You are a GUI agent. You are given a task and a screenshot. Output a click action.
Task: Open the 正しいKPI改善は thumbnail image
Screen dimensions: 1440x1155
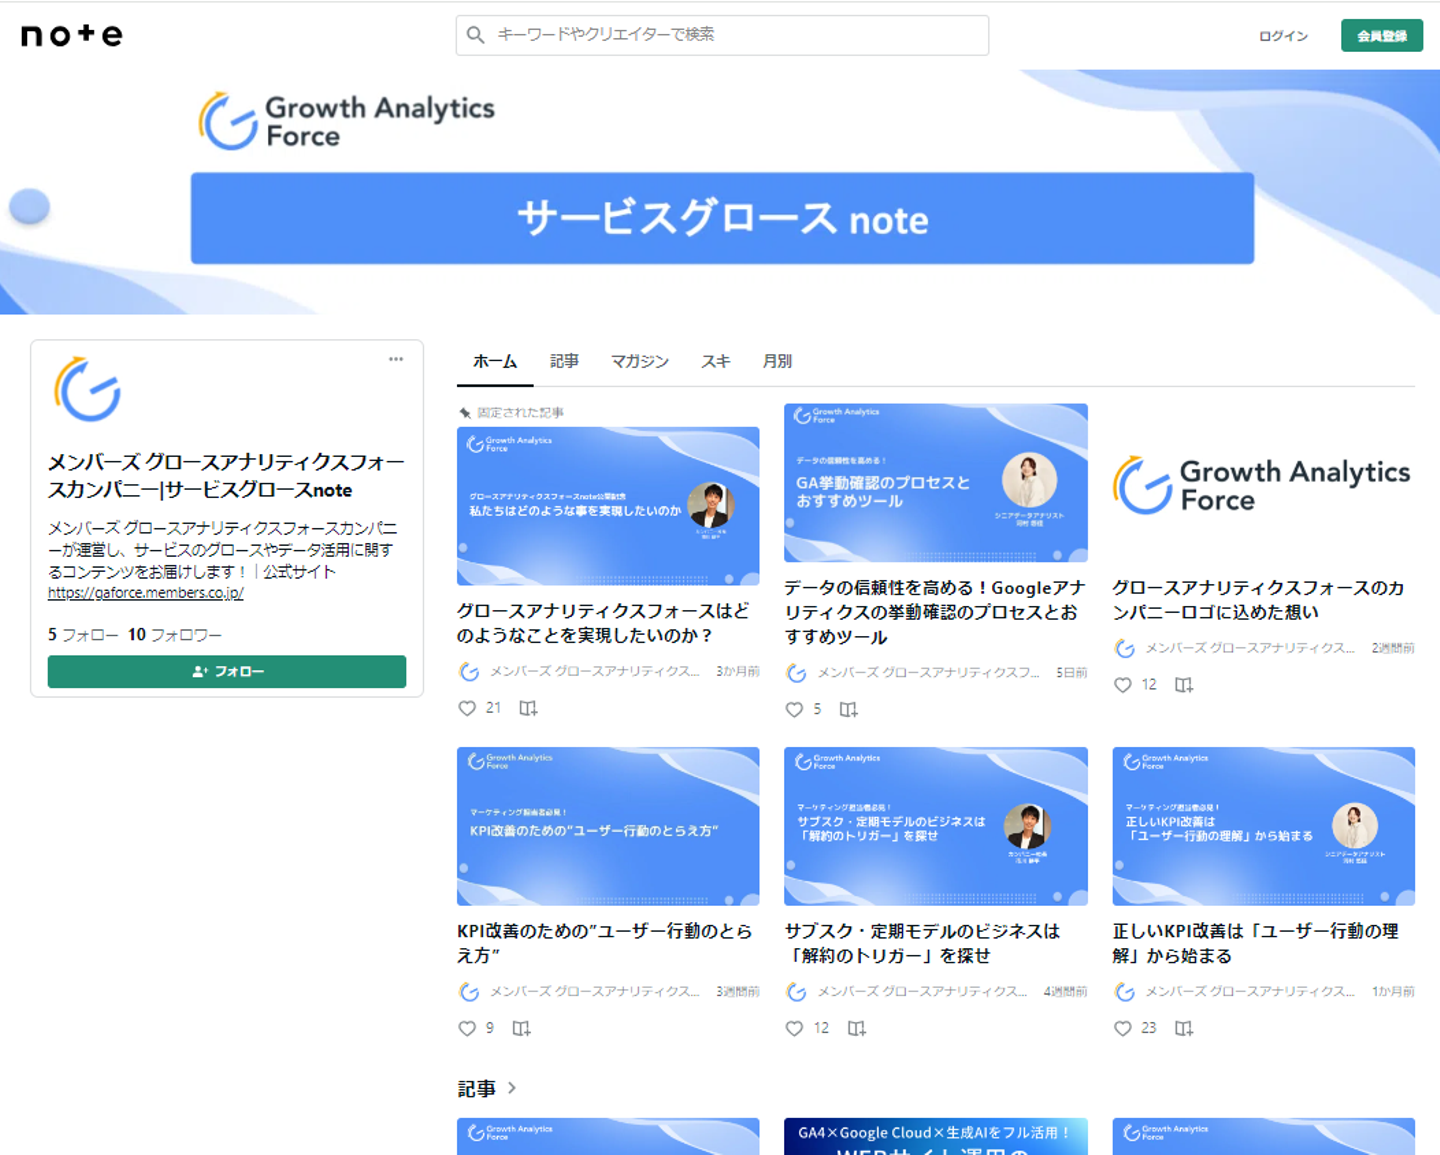pyautogui.click(x=1264, y=826)
